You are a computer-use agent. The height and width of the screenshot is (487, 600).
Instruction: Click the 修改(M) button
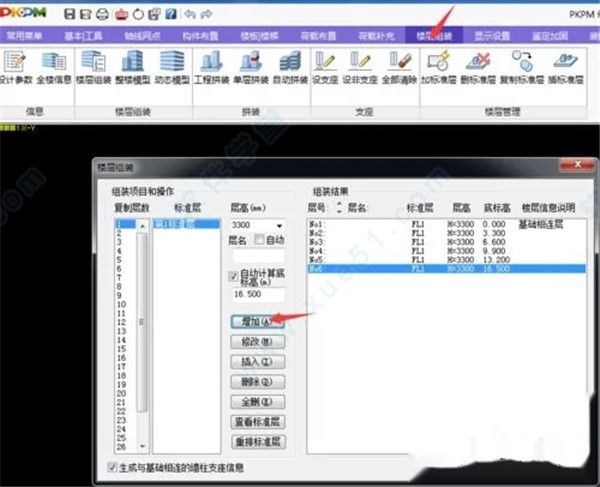point(258,342)
